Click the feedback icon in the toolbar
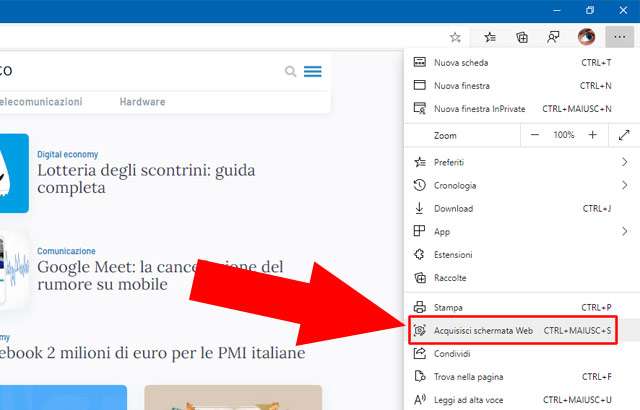 553,38
